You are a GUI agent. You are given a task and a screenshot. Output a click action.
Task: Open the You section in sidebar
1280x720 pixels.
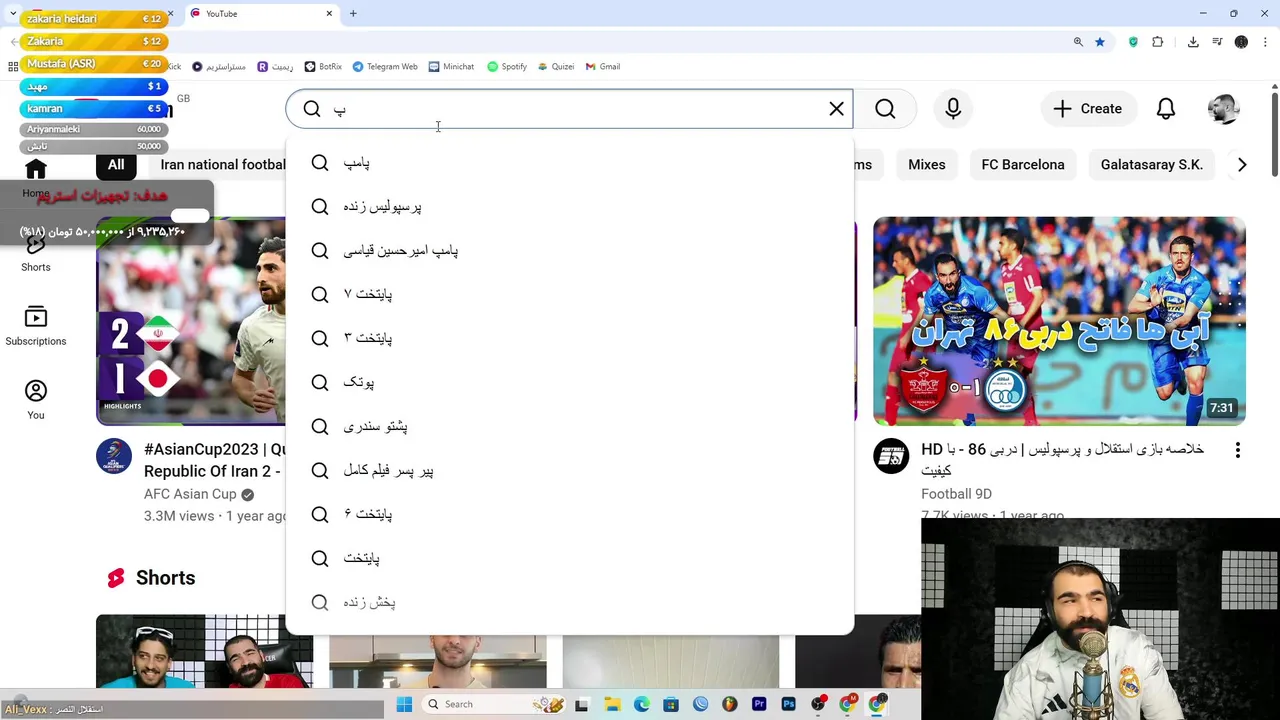coord(36,400)
